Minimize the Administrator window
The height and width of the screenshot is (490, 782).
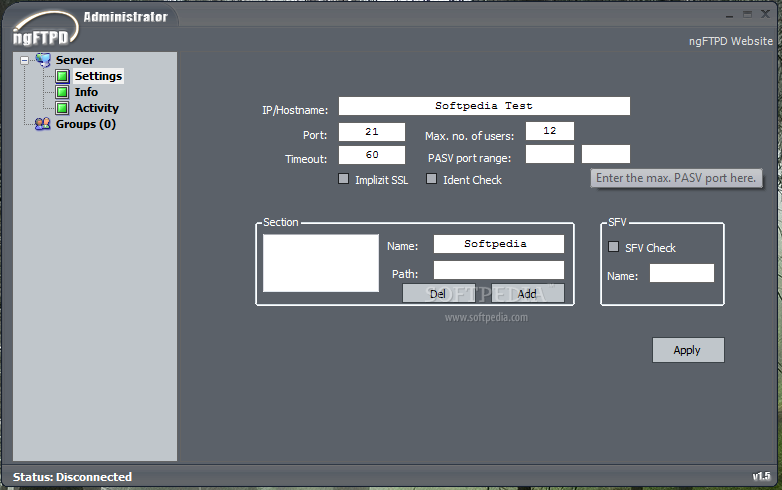(x=730, y=15)
